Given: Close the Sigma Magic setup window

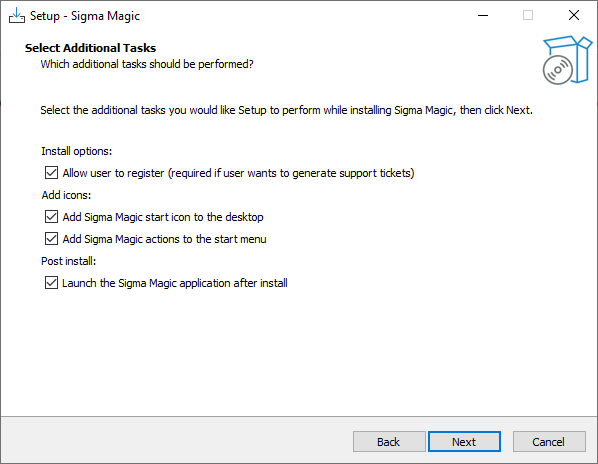Looking at the screenshot, I should (574, 16).
